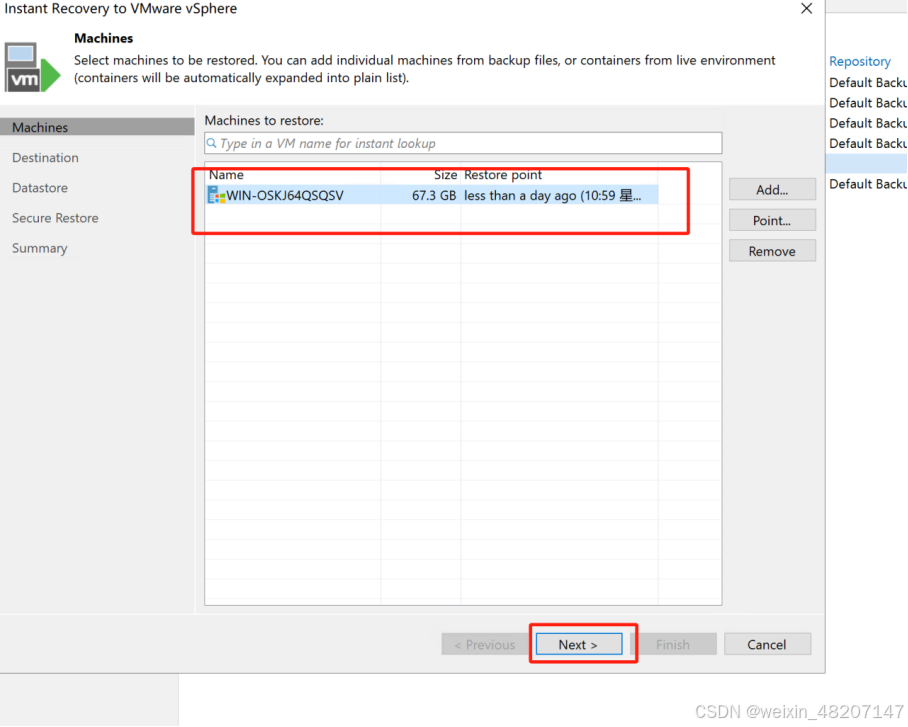Click the Point... button

772,220
